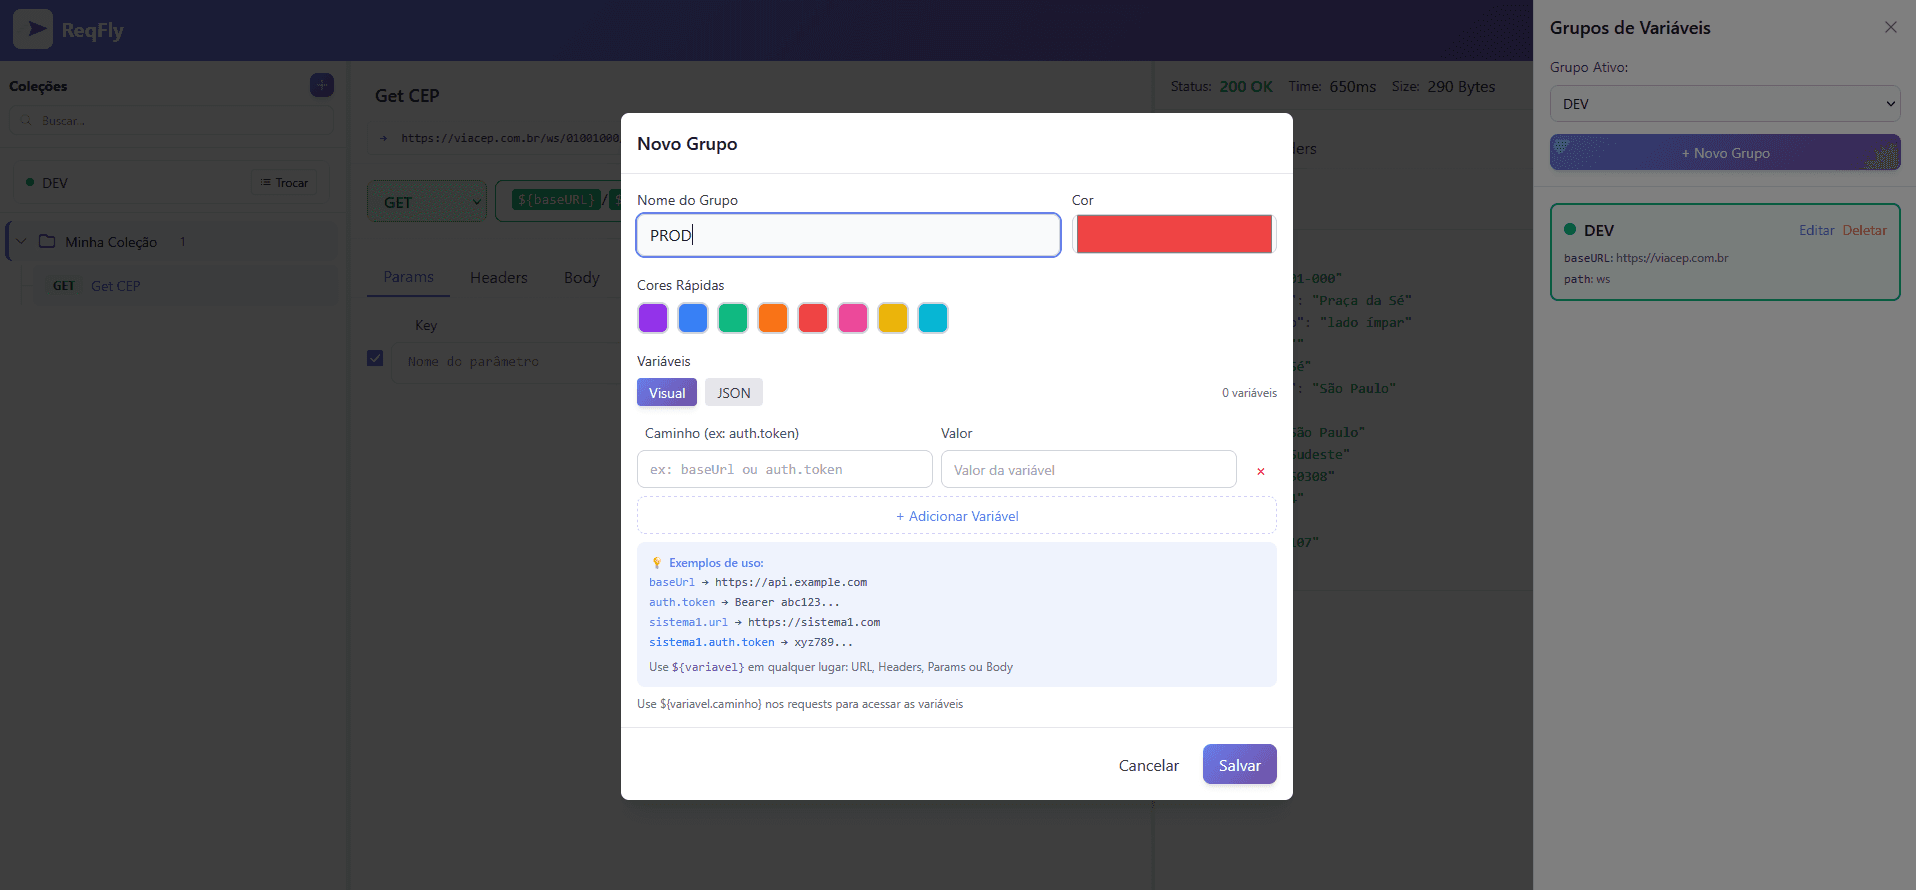
Task: Focus the Nome do Grupo field
Action: click(x=848, y=235)
